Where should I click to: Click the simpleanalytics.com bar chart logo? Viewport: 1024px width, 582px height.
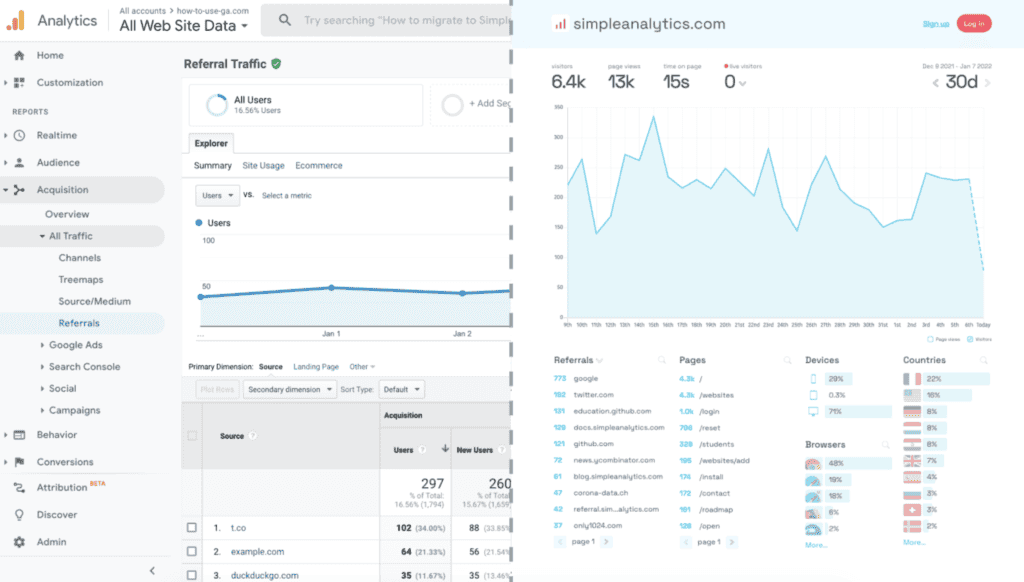(x=560, y=24)
